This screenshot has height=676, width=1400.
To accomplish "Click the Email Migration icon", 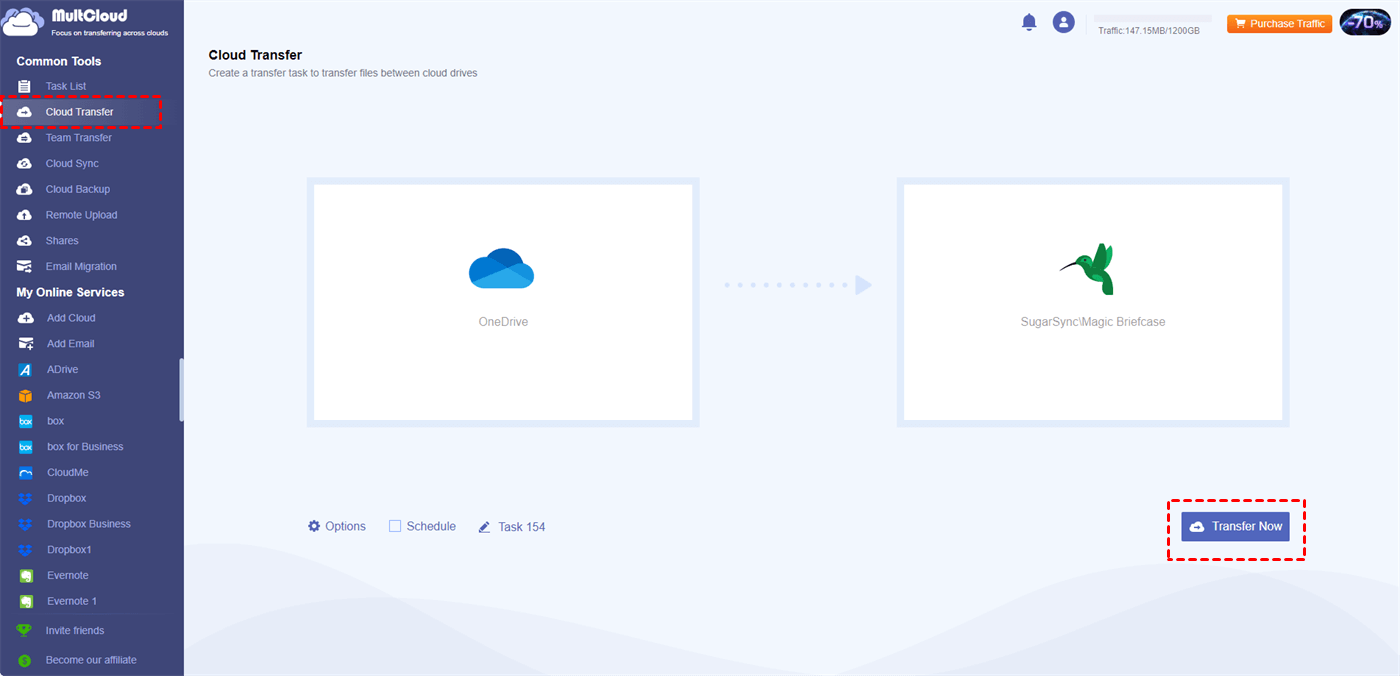I will (25, 267).
